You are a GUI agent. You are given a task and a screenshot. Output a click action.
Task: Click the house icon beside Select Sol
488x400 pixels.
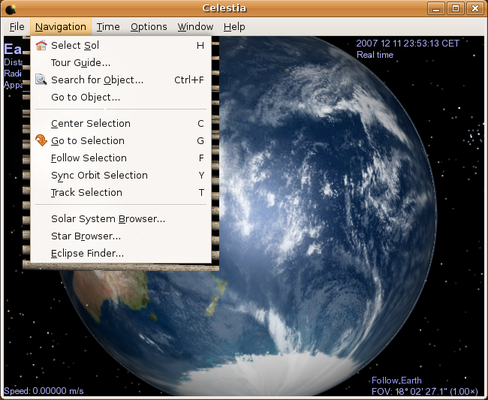pyautogui.click(x=41, y=45)
